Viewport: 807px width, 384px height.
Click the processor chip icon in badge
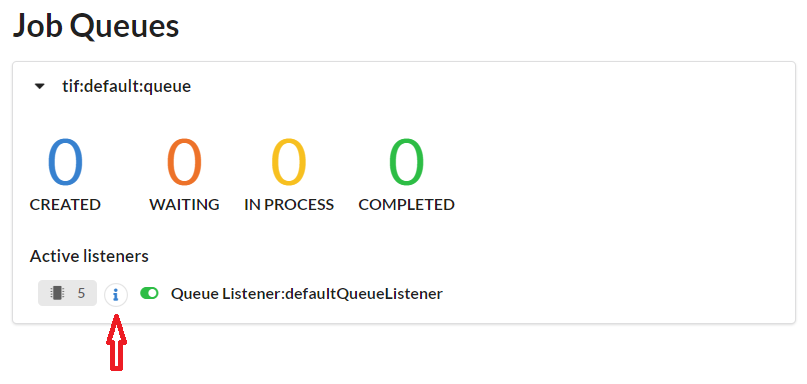(56, 293)
